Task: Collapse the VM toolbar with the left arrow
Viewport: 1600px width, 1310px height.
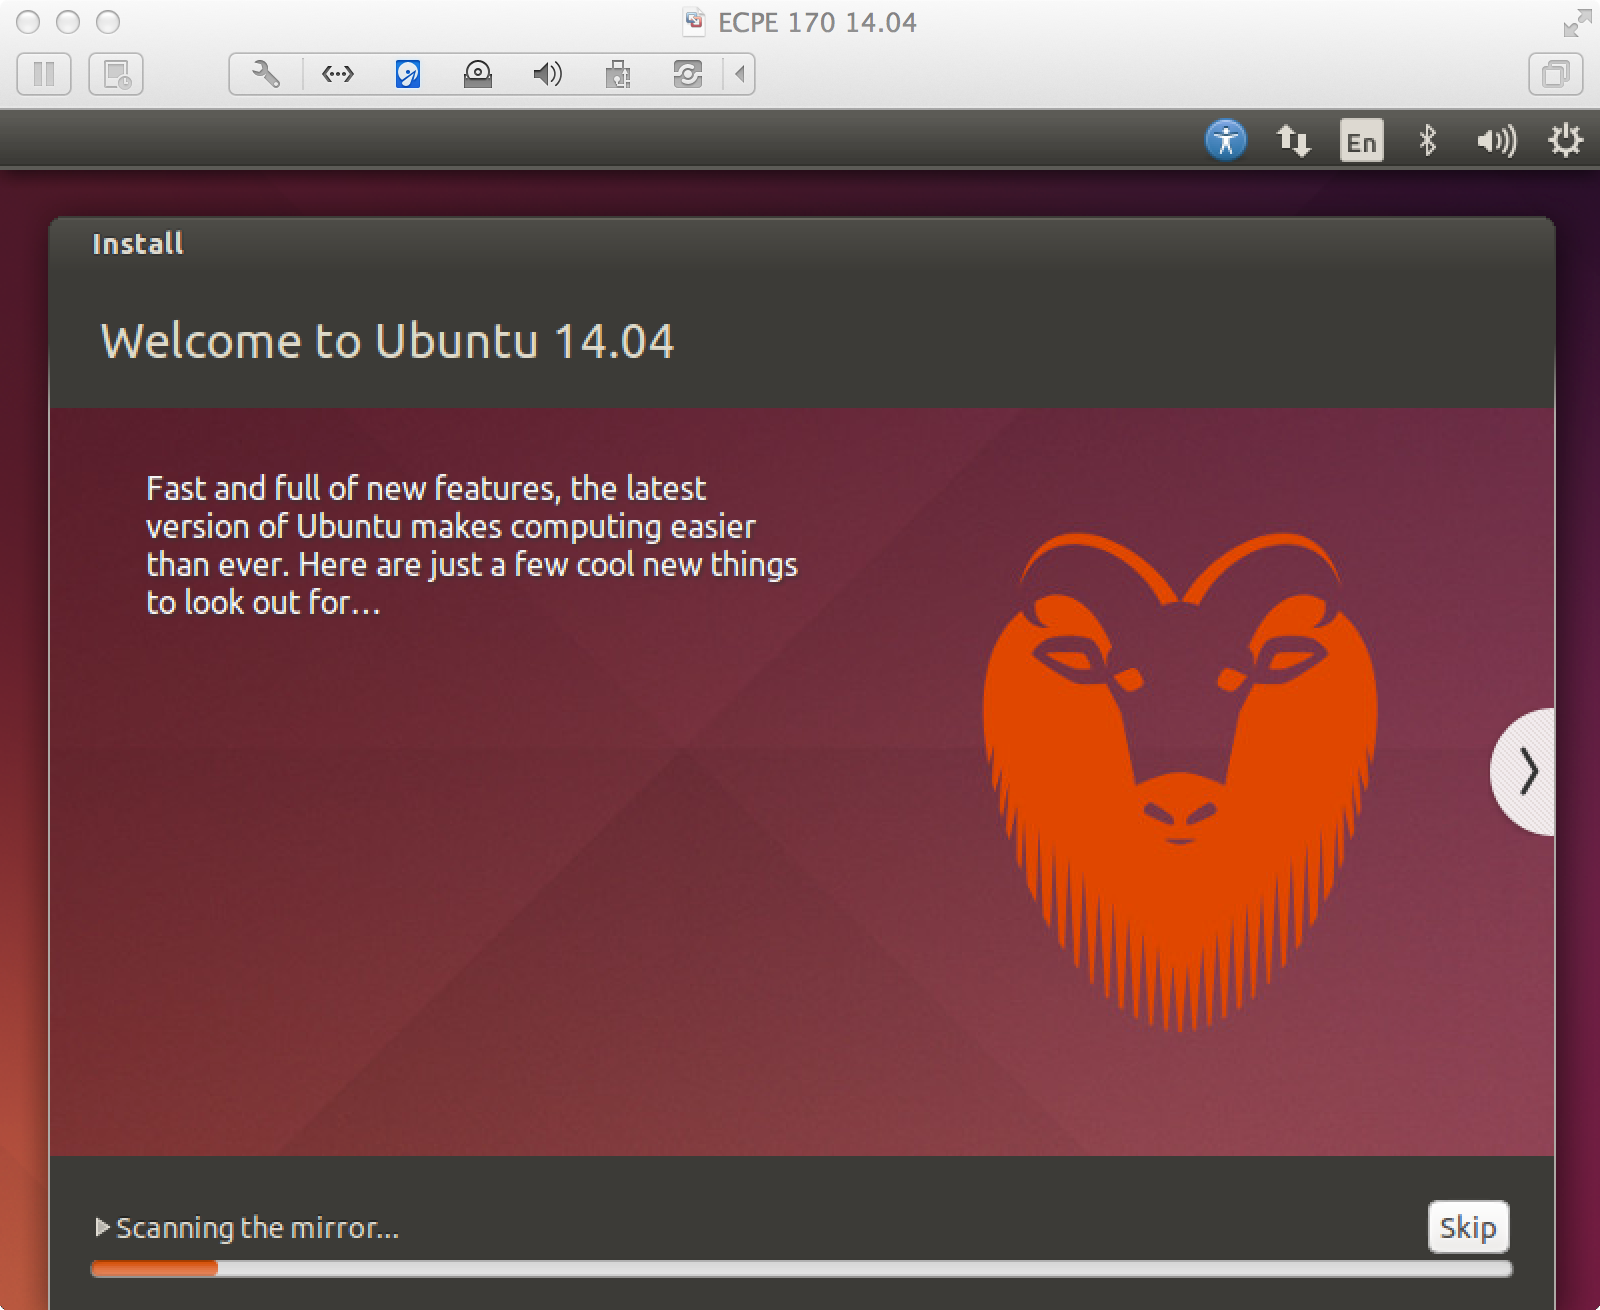Action: [x=738, y=74]
